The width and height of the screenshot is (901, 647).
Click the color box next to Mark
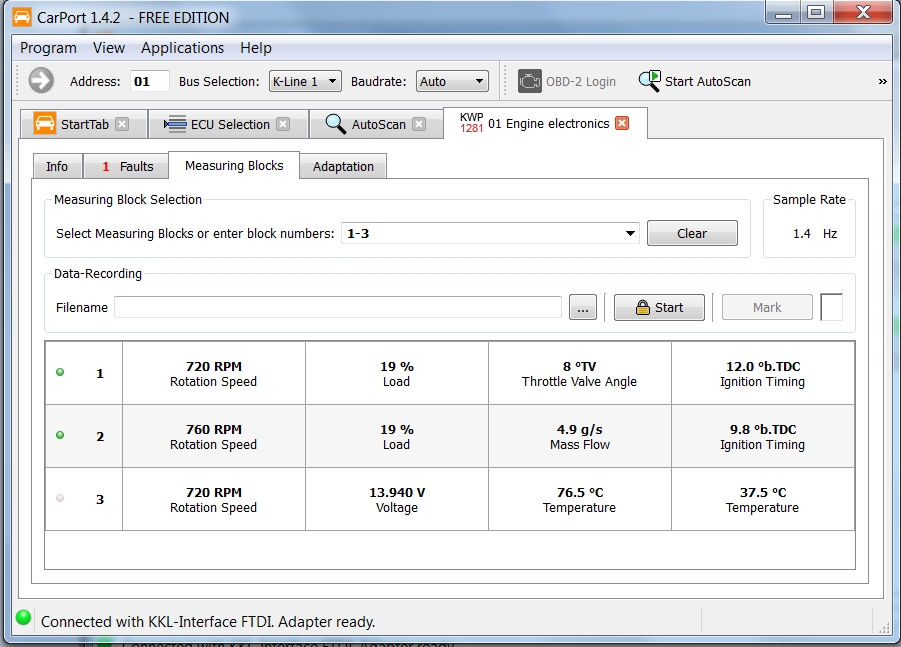tap(831, 308)
